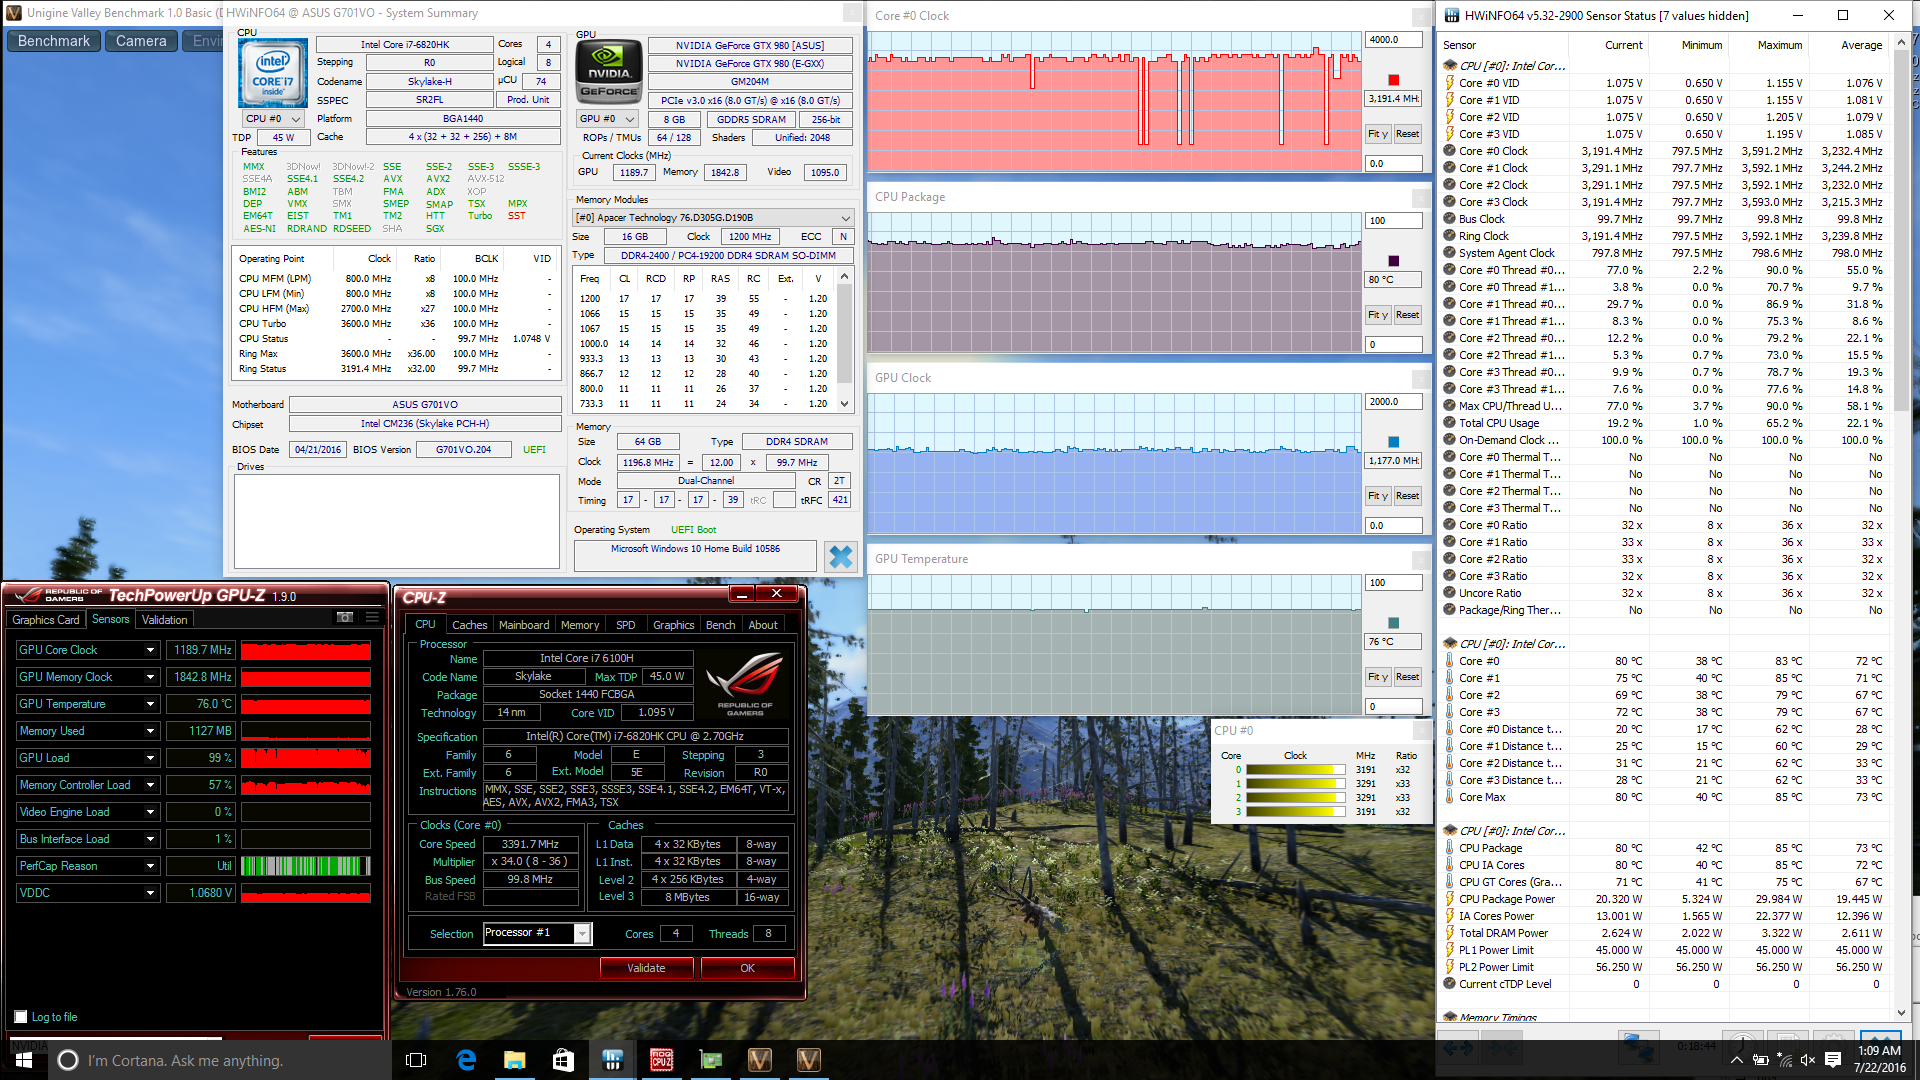
Task: Open the GPU Load sensor dropdown
Action: coord(150,758)
